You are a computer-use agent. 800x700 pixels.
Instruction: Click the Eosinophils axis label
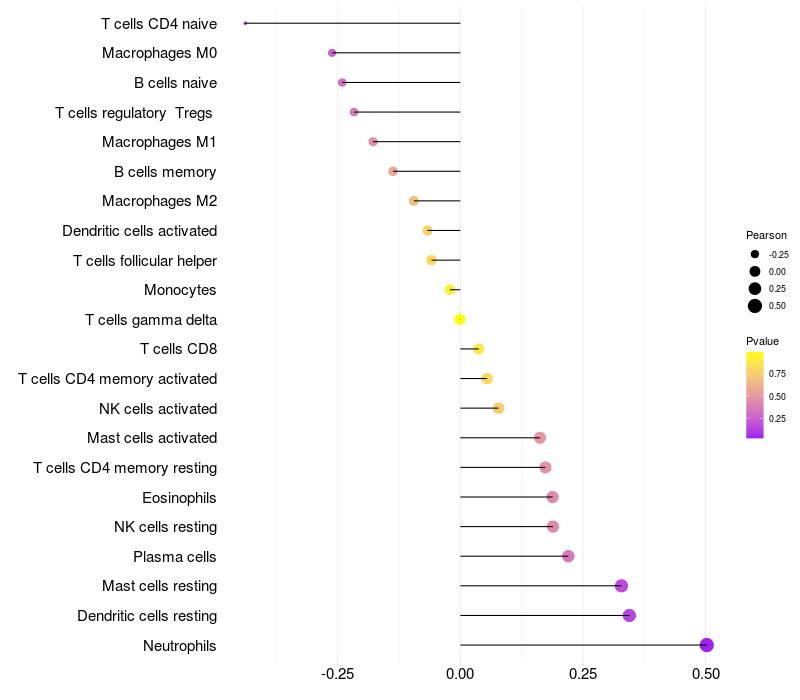[x=179, y=498]
